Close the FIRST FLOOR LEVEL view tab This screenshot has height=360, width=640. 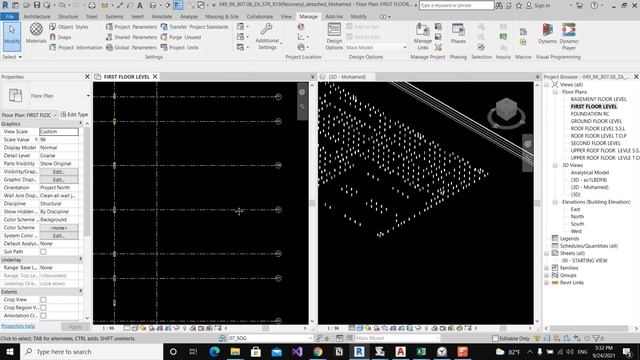(155, 77)
